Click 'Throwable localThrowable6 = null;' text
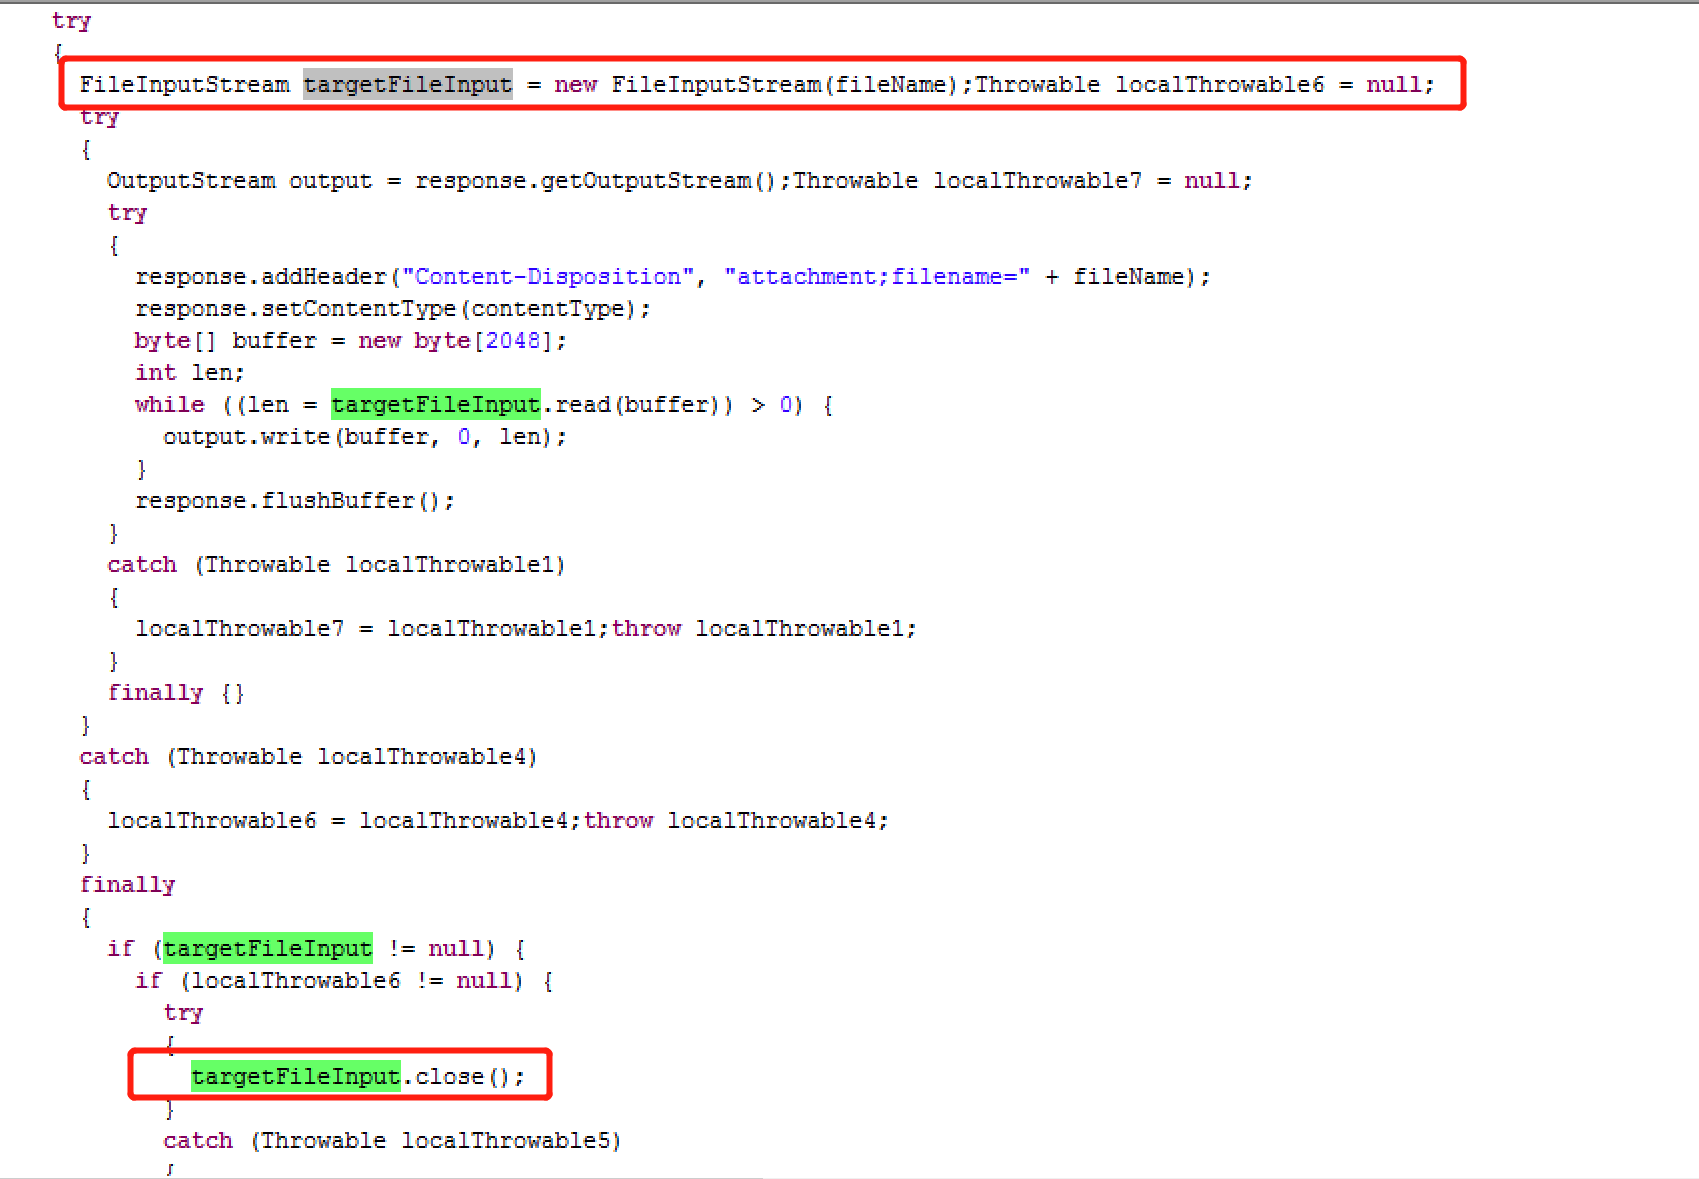This screenshot has height=1179, width=1699. [x=1205, y=84]
